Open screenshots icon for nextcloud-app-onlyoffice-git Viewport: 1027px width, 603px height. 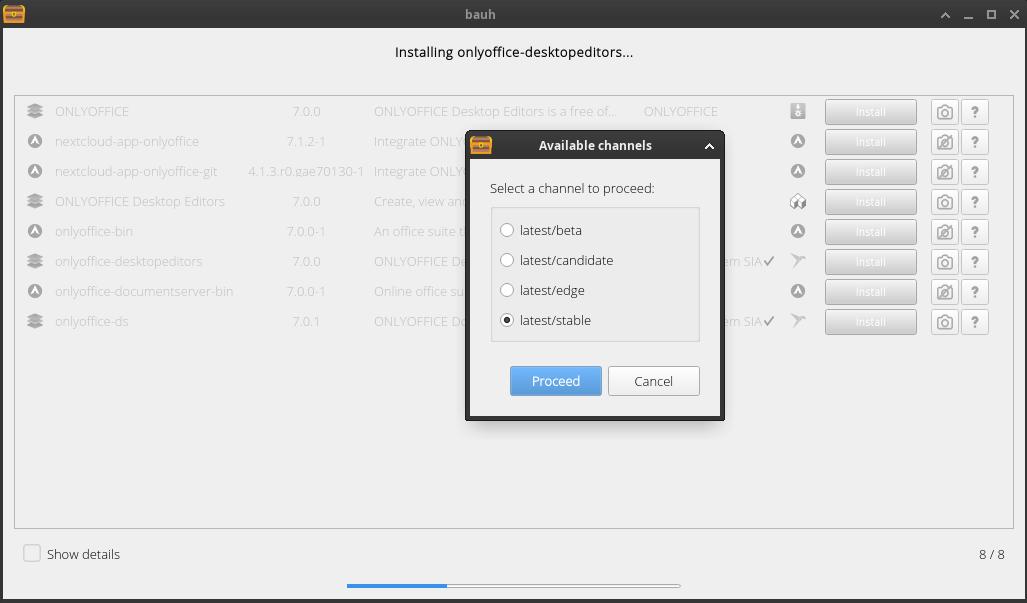(944, 172)
